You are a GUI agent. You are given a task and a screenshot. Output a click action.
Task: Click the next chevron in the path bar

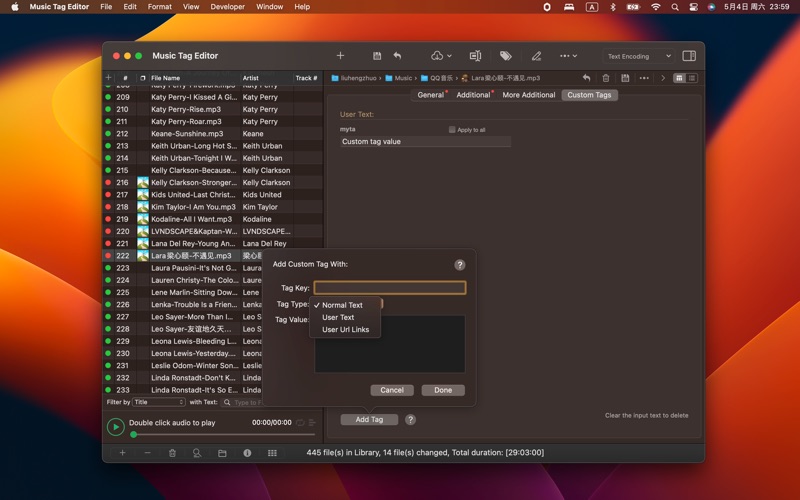click(663, 78)
